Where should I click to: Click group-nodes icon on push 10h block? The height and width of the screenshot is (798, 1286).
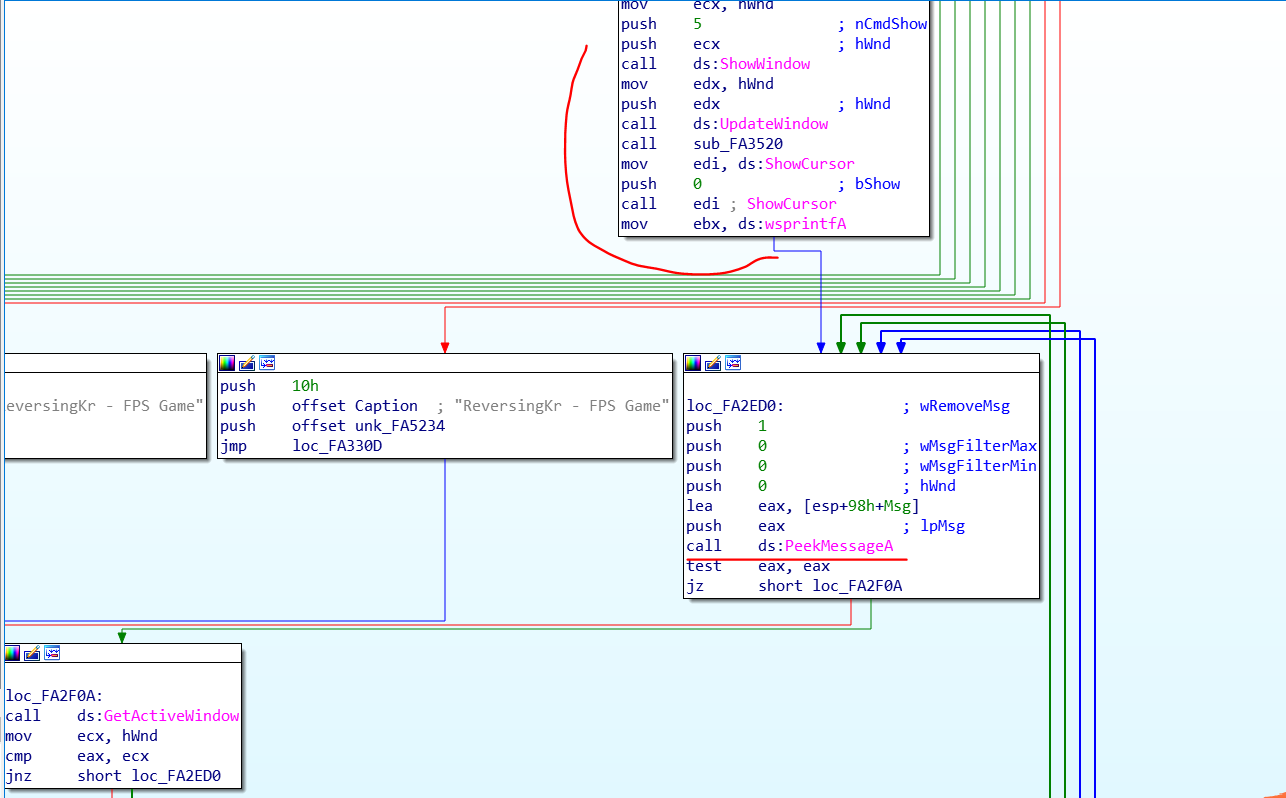[x=267, y=363]
